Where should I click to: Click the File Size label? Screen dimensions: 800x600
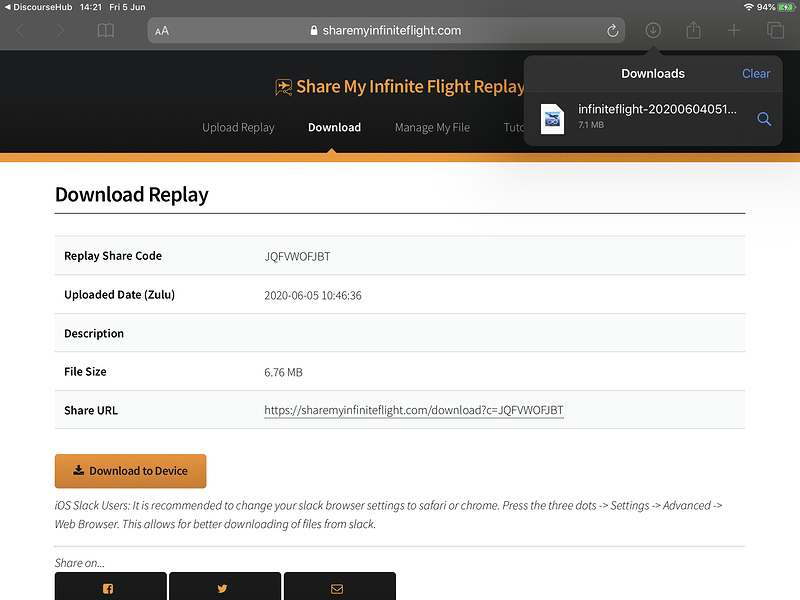tap(85, 371)
